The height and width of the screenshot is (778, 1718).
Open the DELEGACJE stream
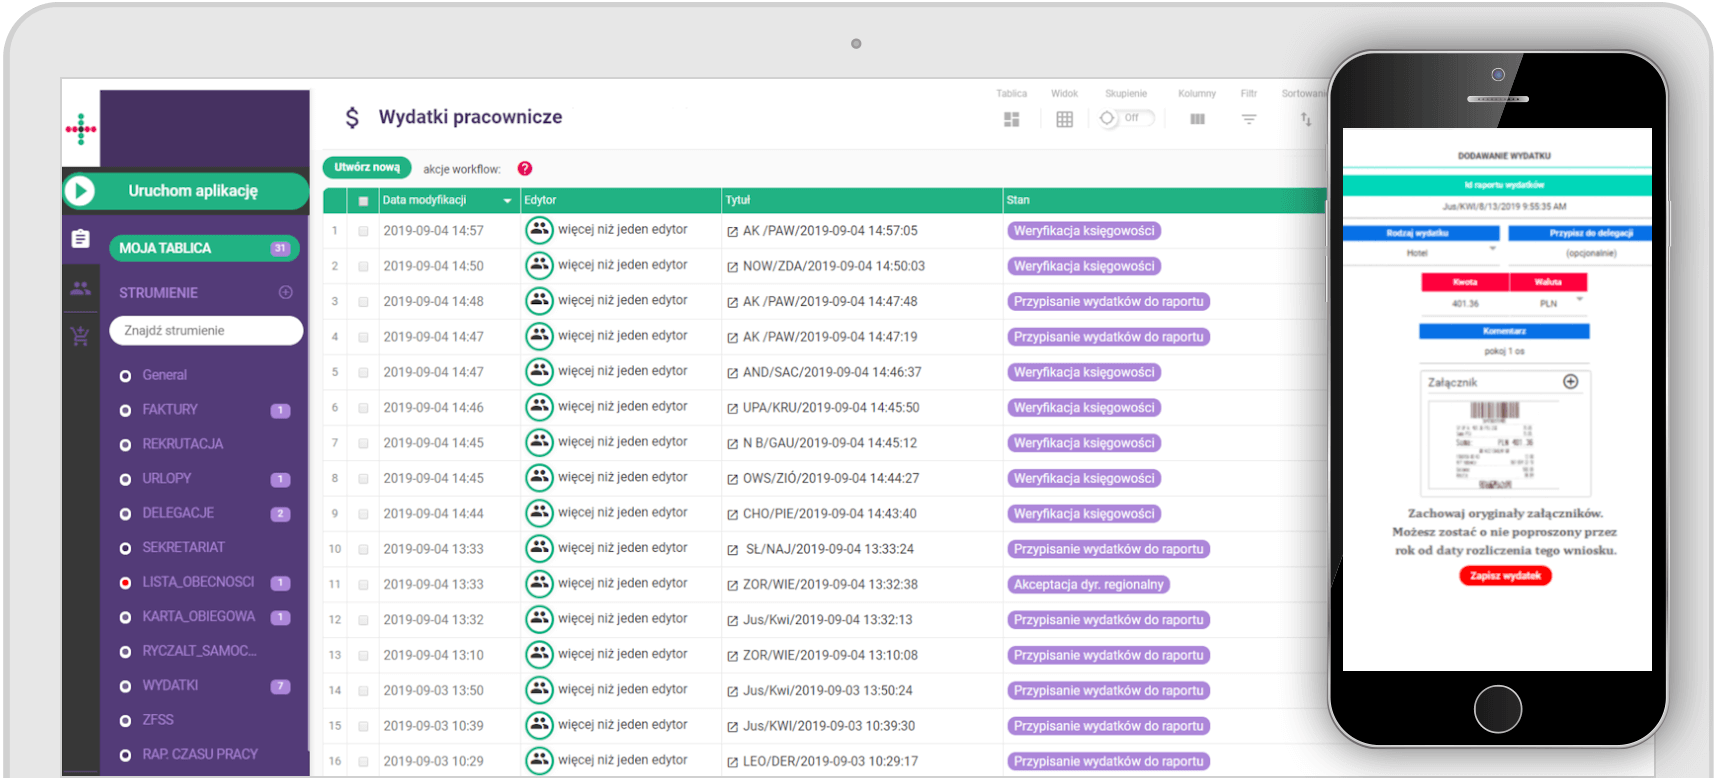tap(178, 513)
